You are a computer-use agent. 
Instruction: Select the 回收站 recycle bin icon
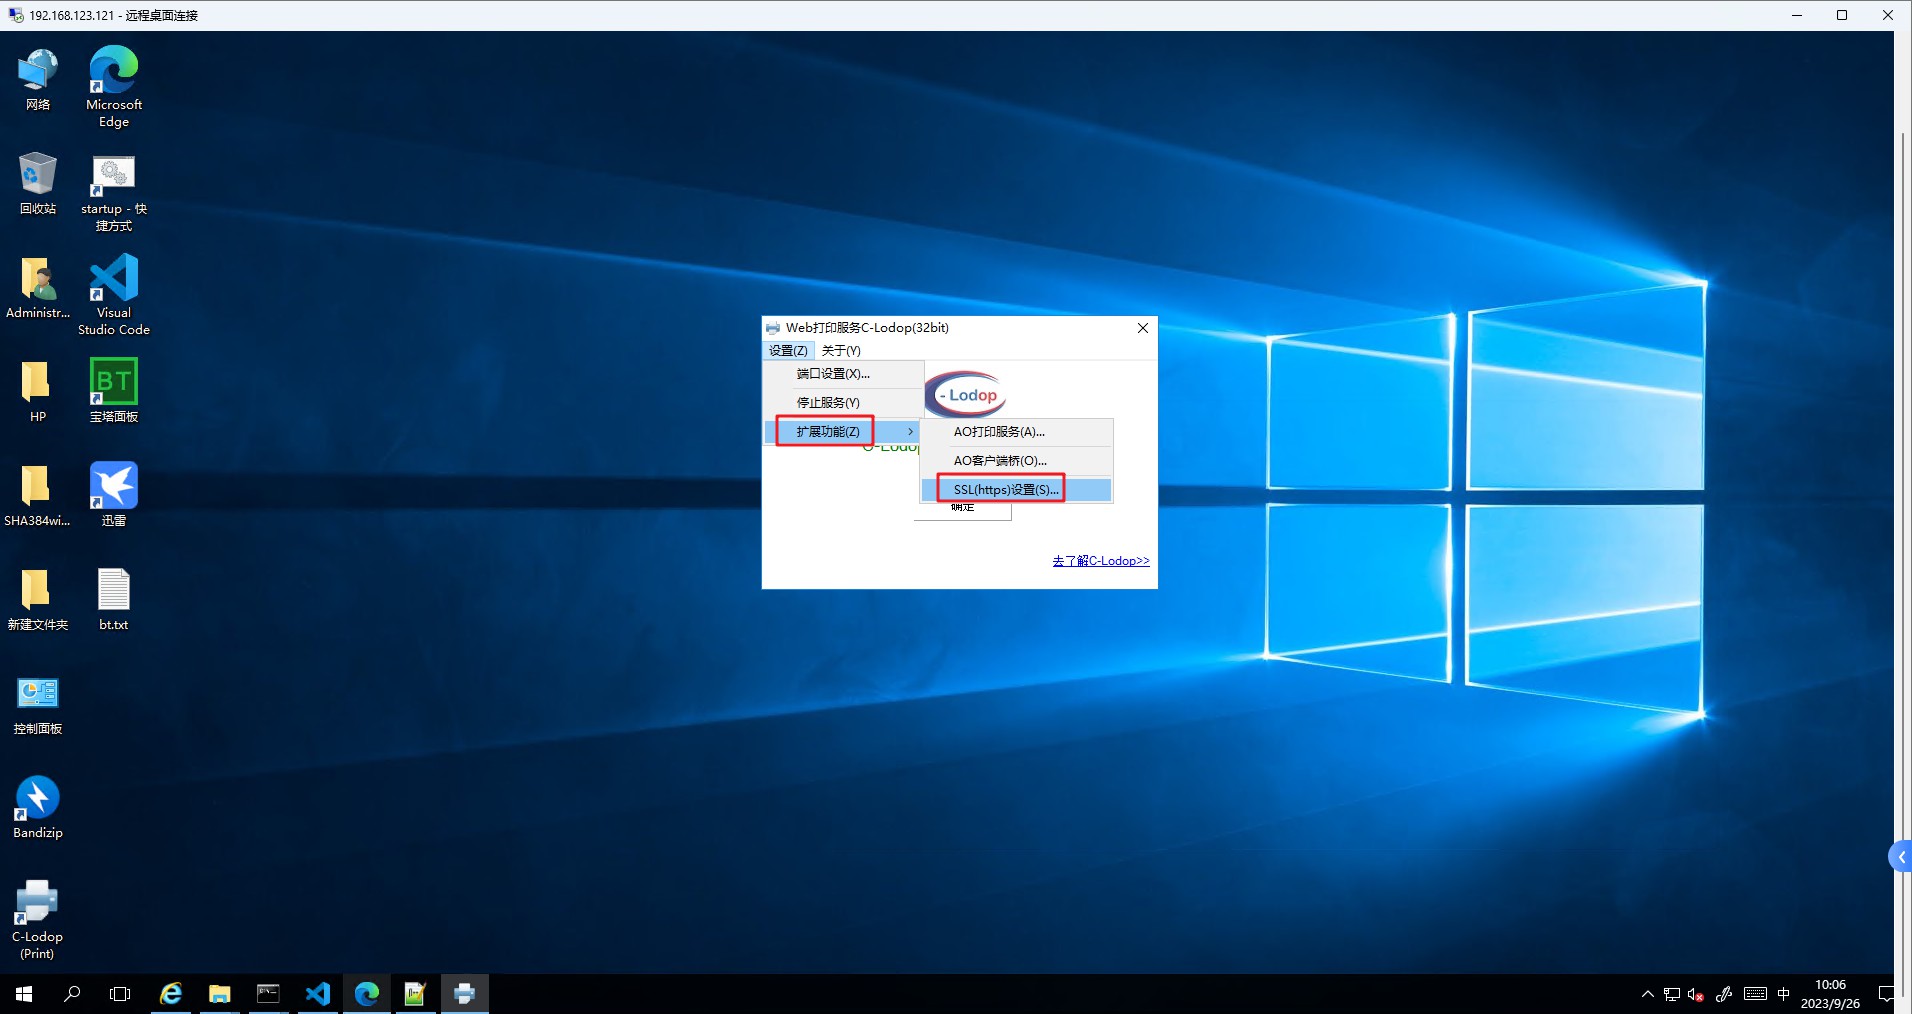point(38,183)
